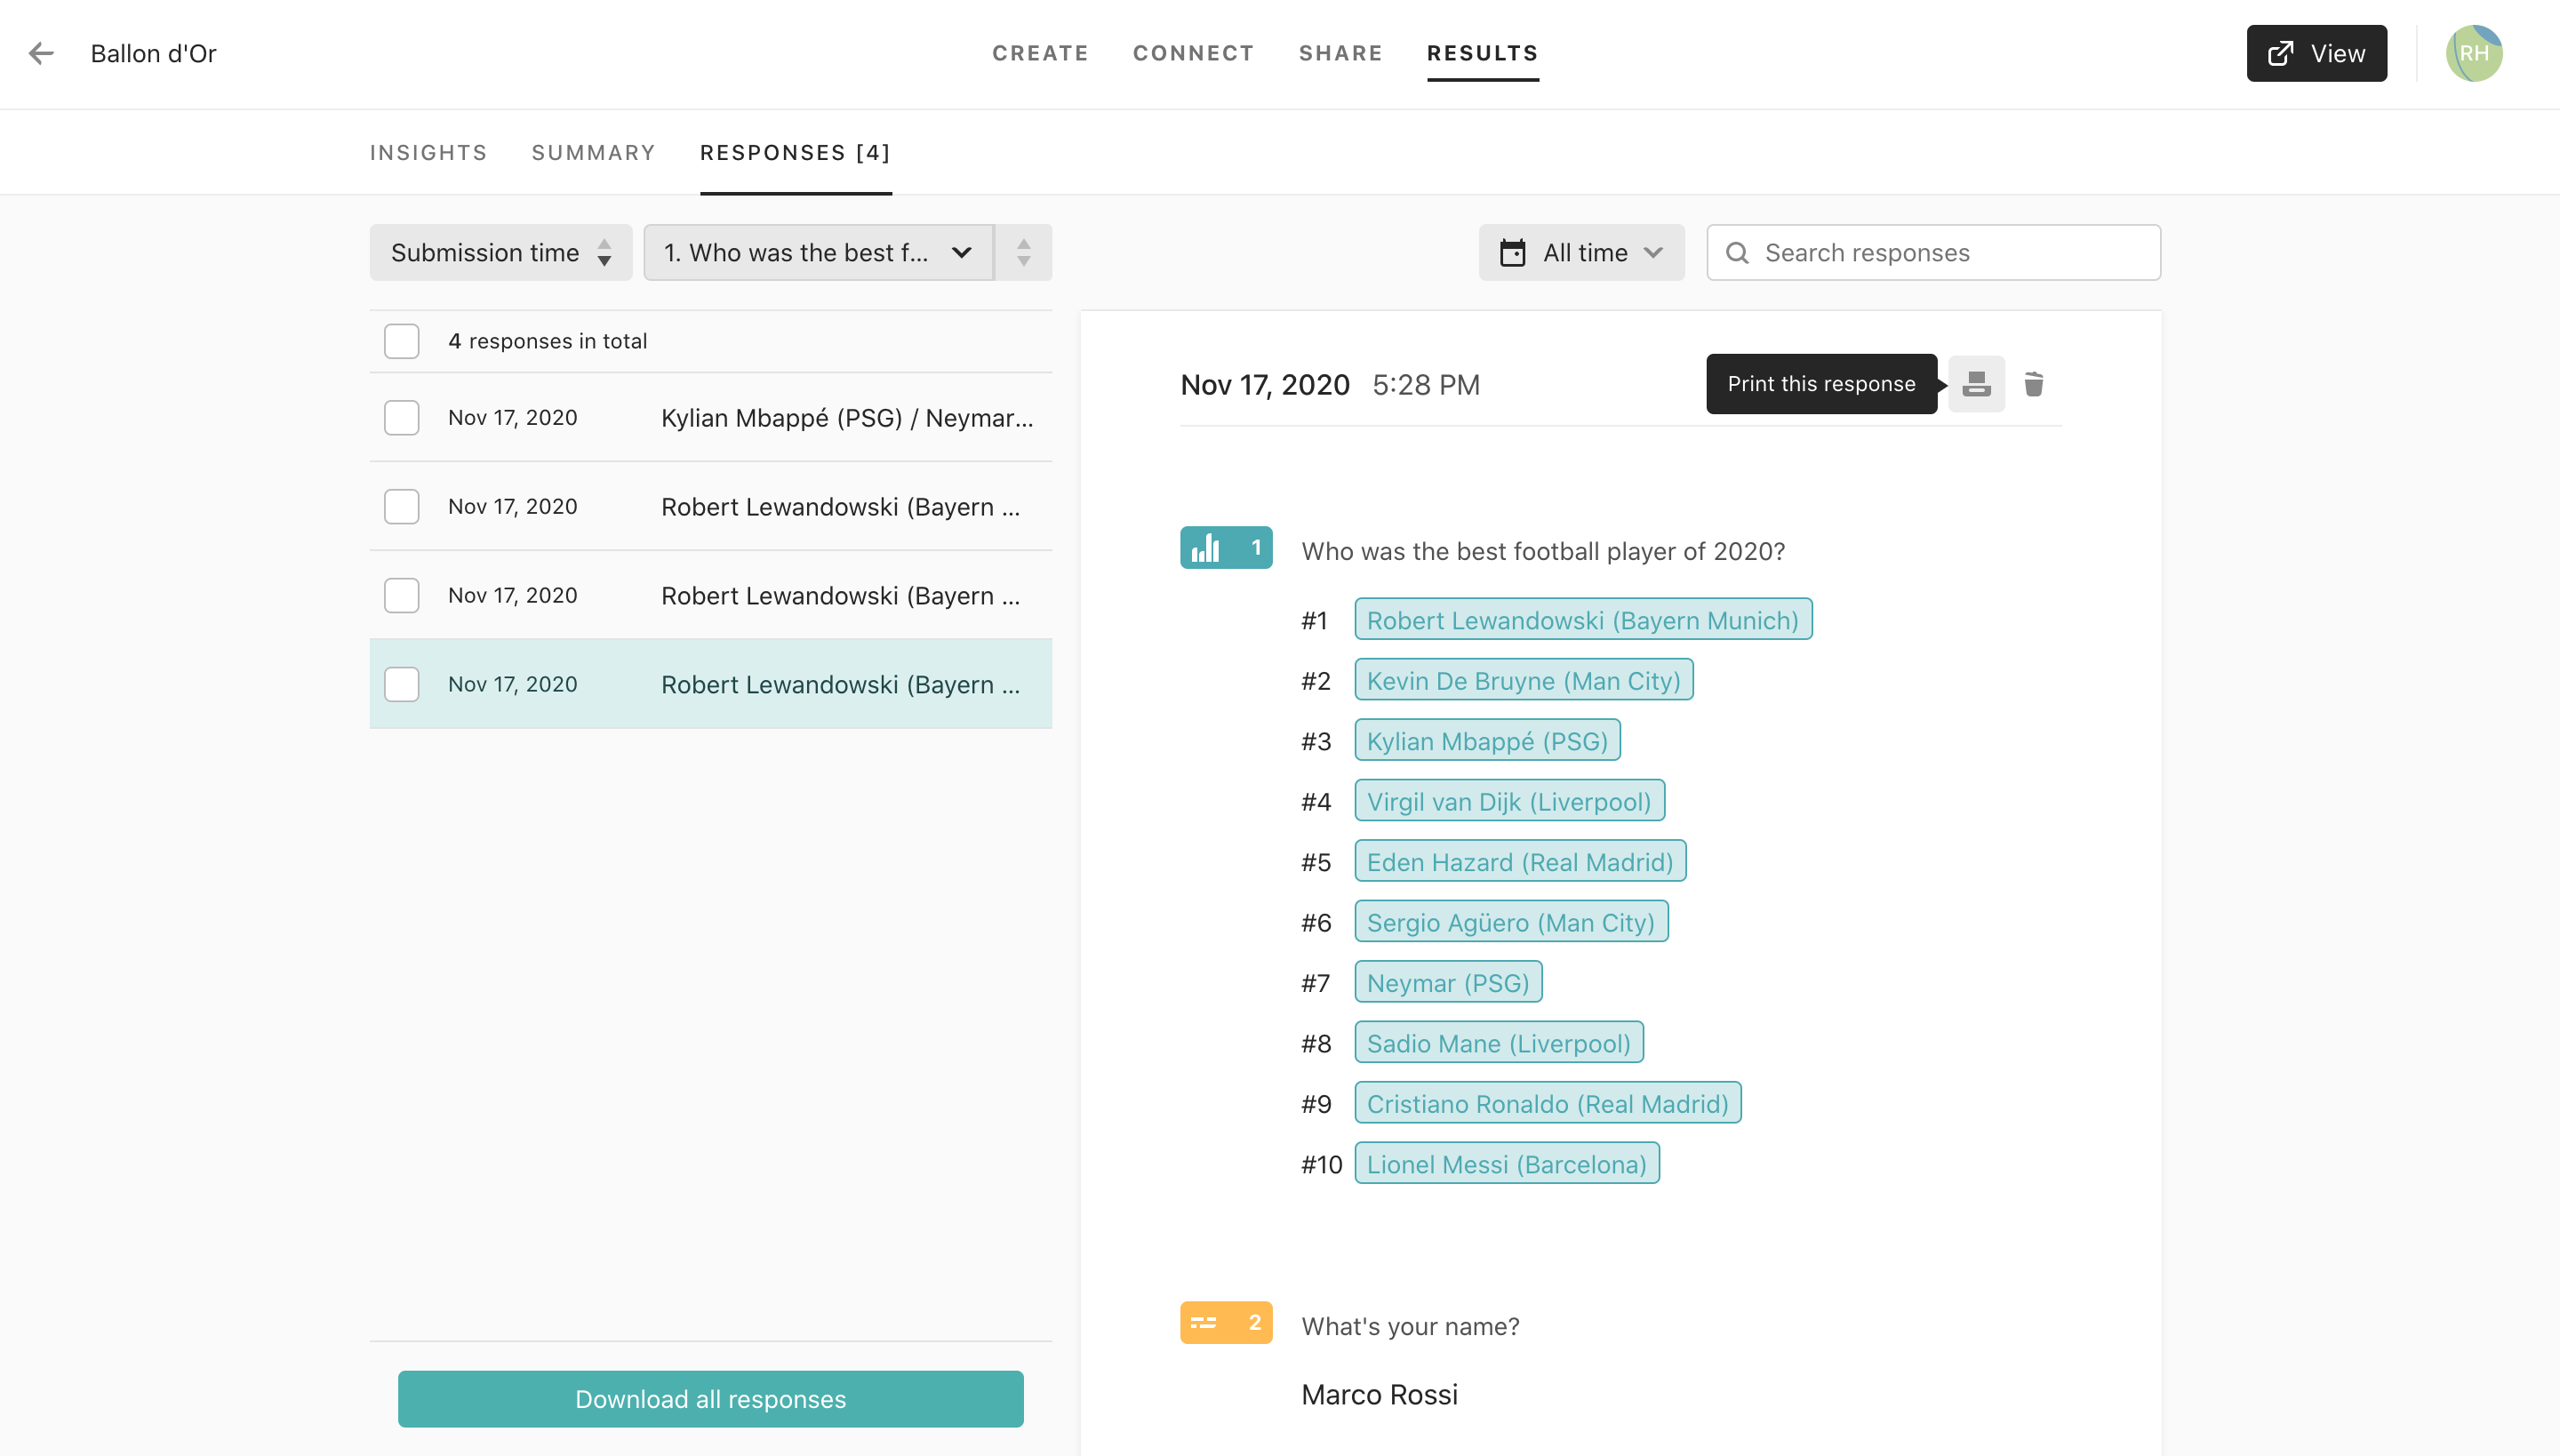
Task: Select the Responses [4] sub-tab
Action: point(795,152)
